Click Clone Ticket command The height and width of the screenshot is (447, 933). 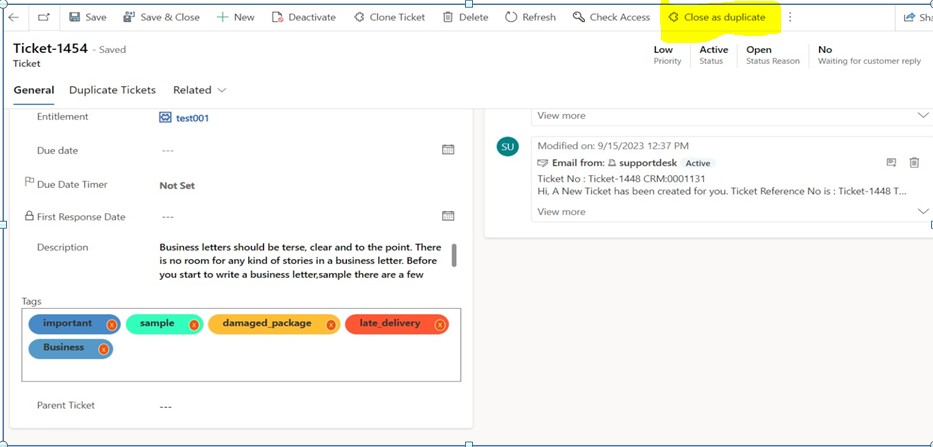point(389,17)
